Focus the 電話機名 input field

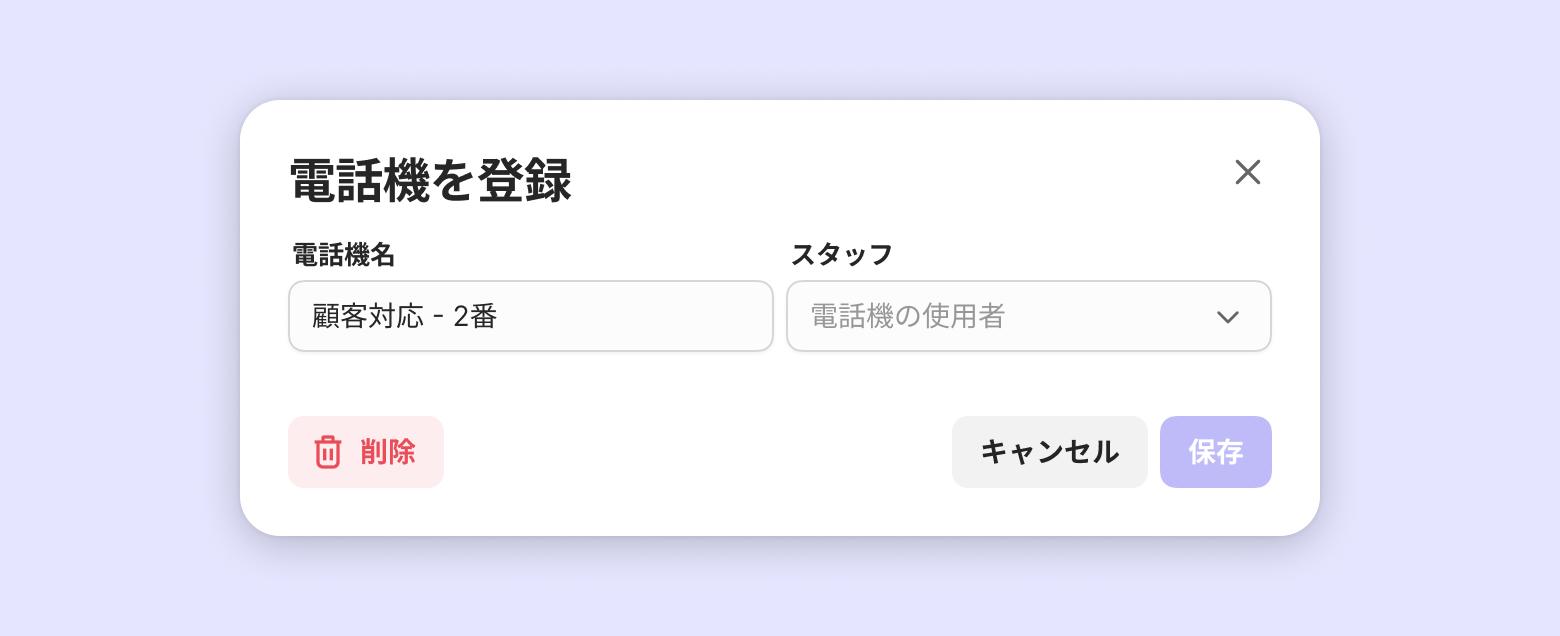point(530,316)
